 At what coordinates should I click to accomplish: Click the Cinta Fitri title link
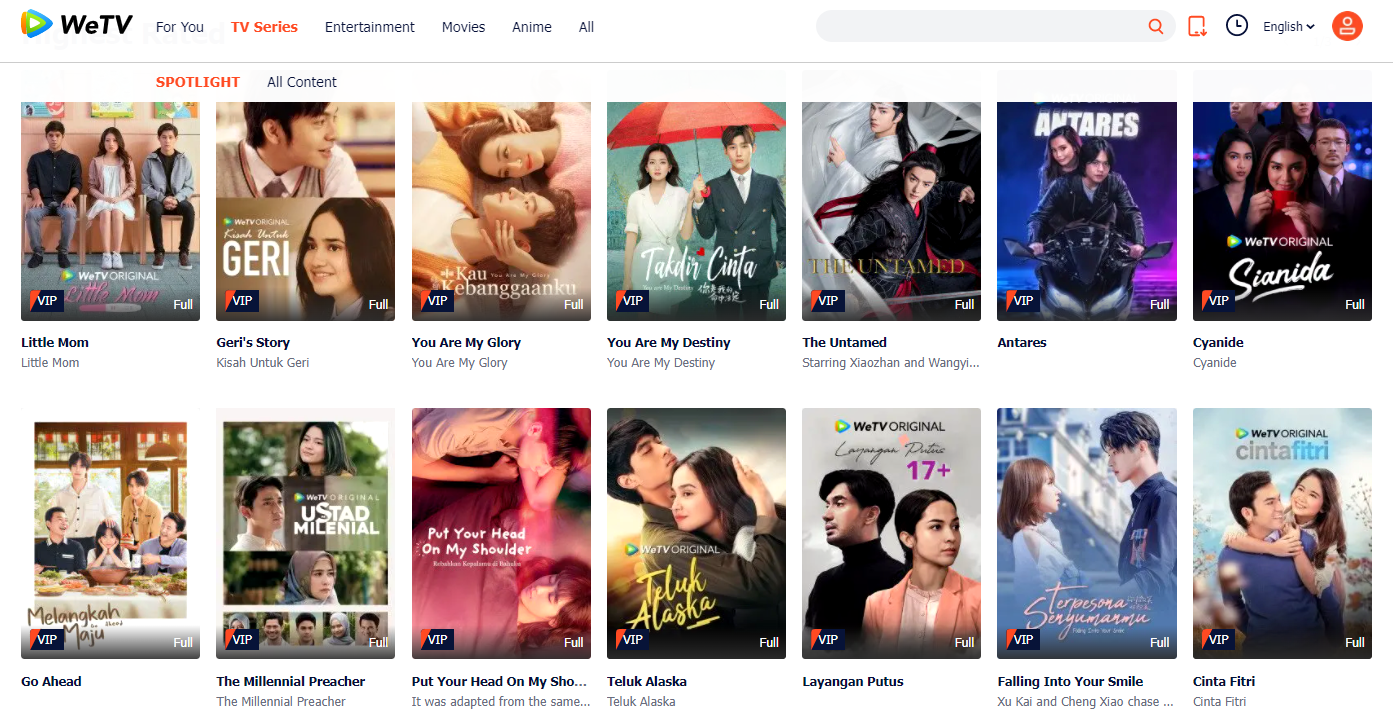[1224, 681]
